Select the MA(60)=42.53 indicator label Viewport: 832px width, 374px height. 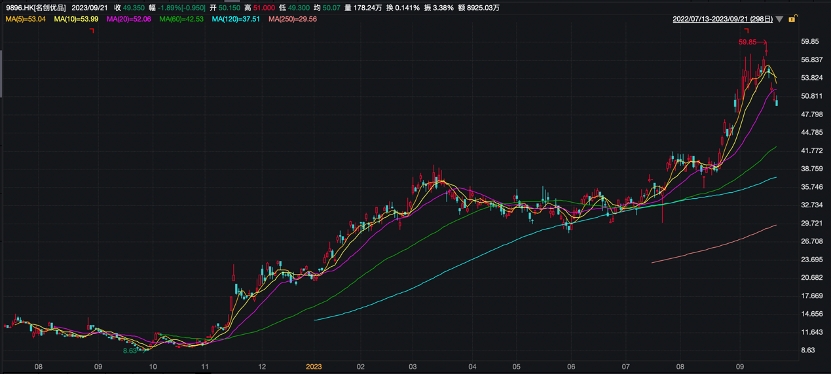click(180, 19)
